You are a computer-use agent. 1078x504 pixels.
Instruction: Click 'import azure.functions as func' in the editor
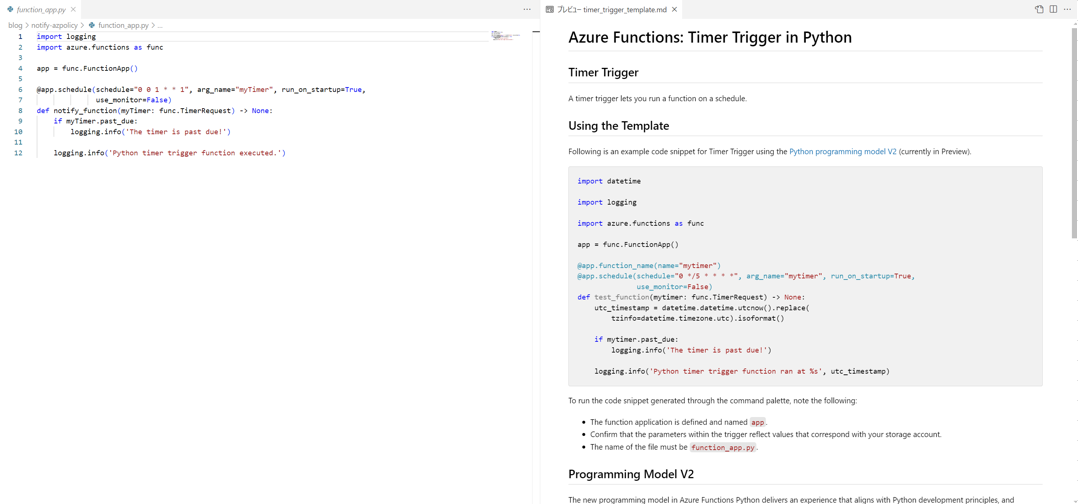(x=100, y=47)
